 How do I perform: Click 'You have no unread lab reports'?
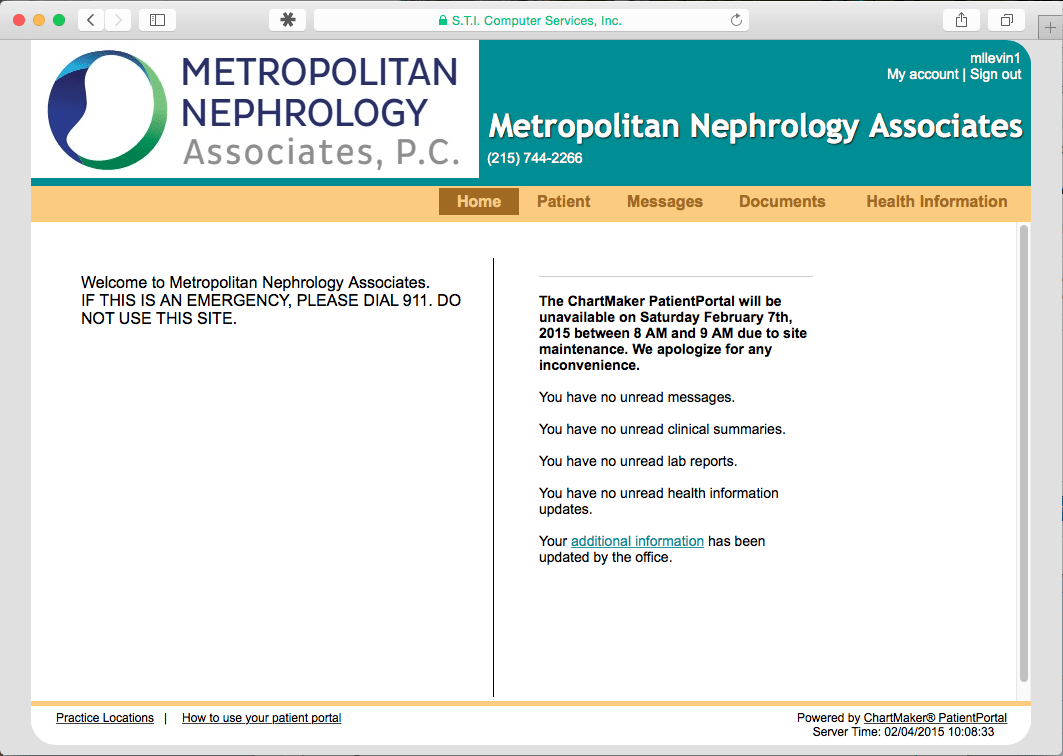638,461
